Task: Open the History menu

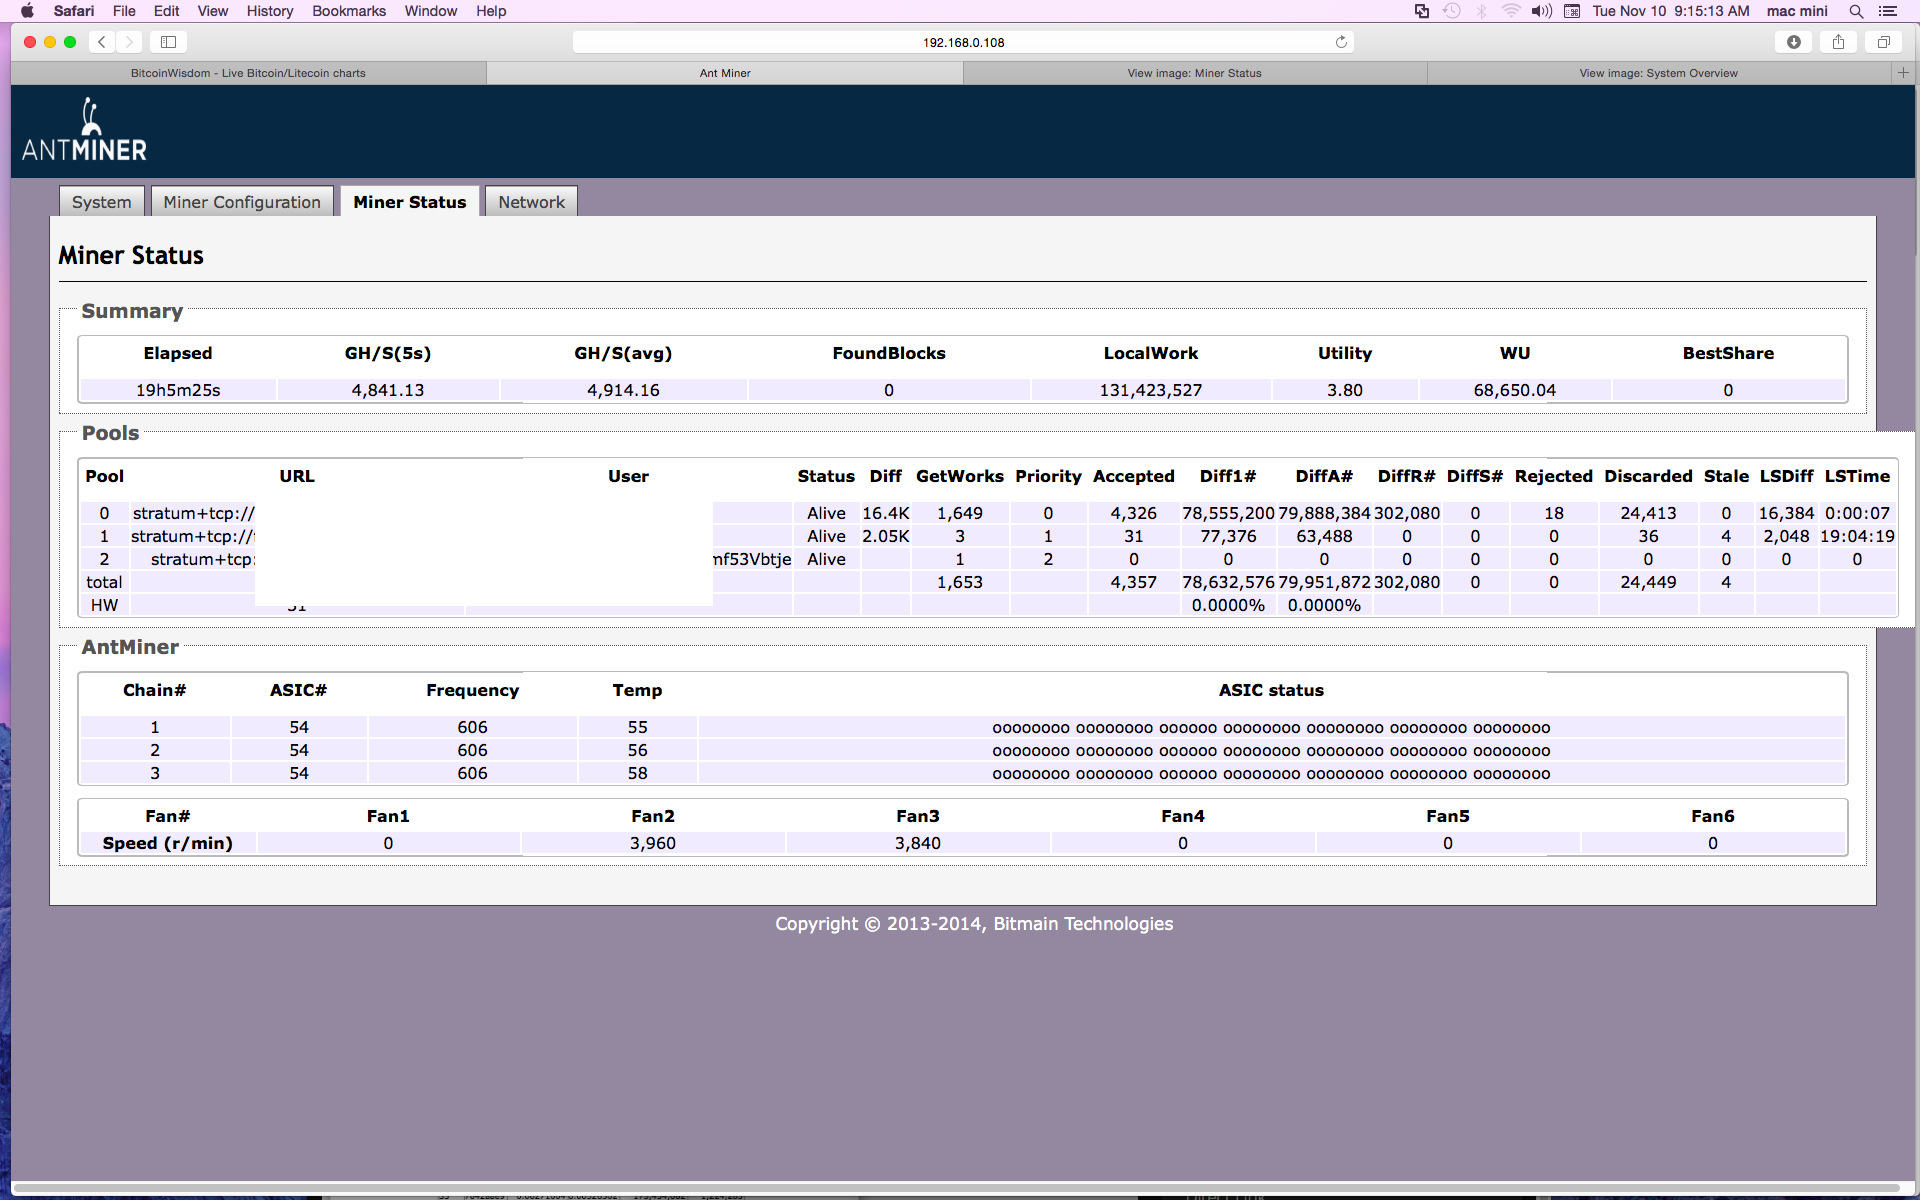Action: click(270, 11)
